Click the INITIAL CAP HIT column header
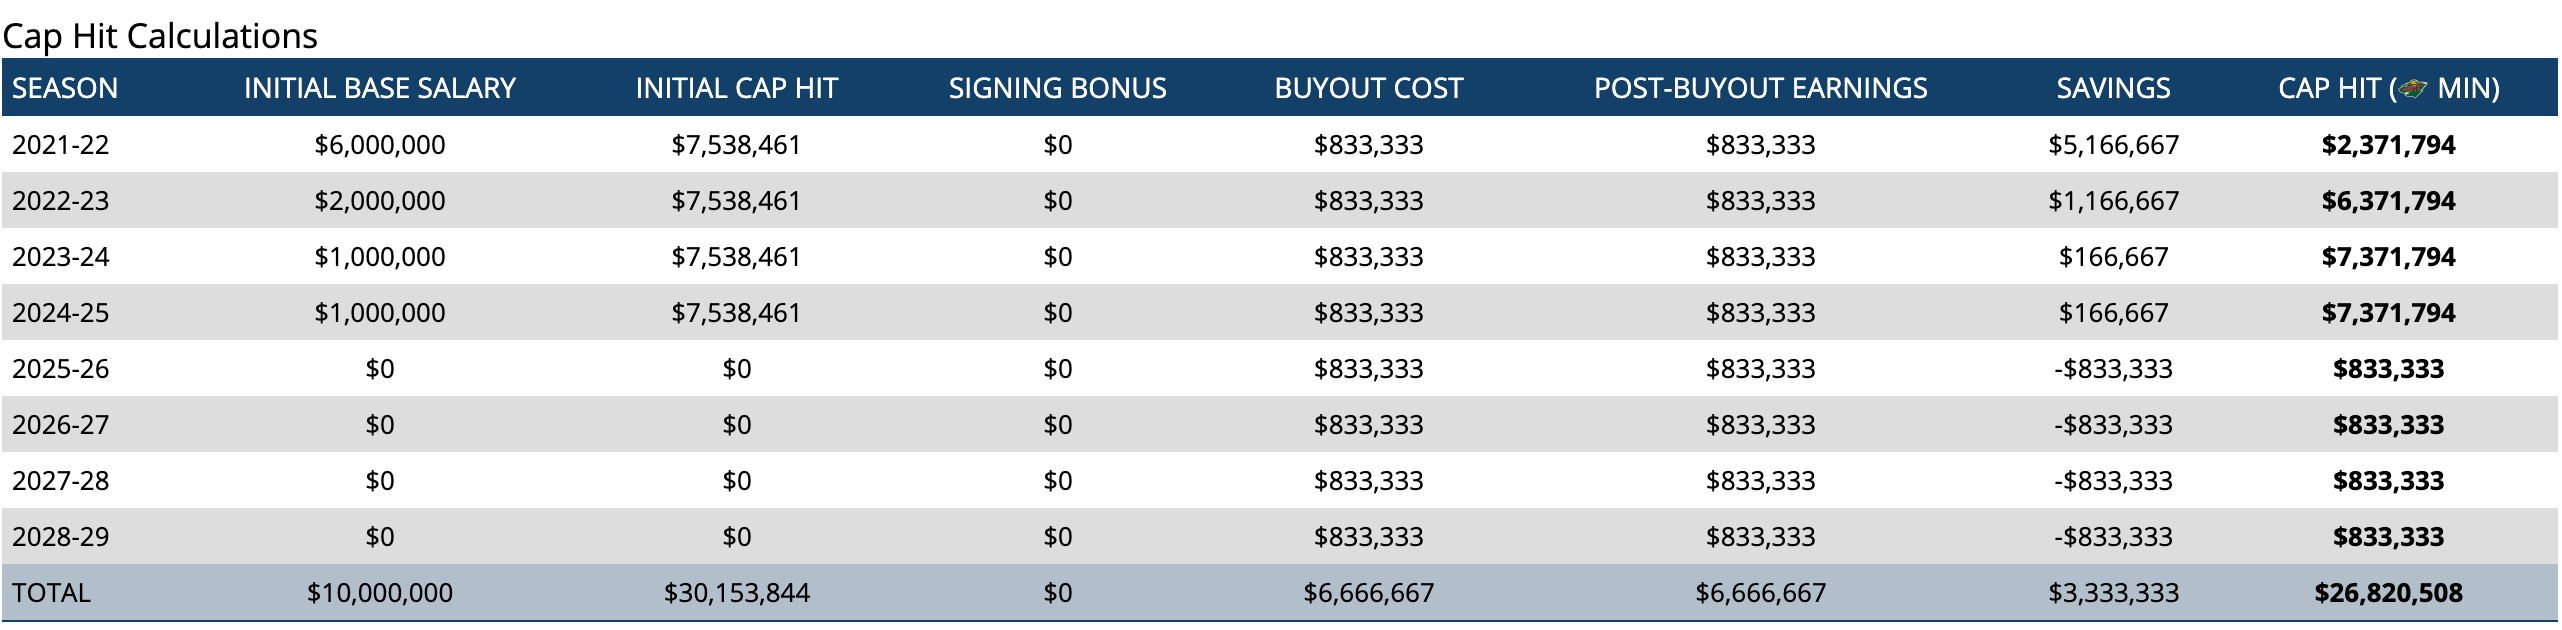The width and height of the screenshot is (2562, 630). click(736, 89)
